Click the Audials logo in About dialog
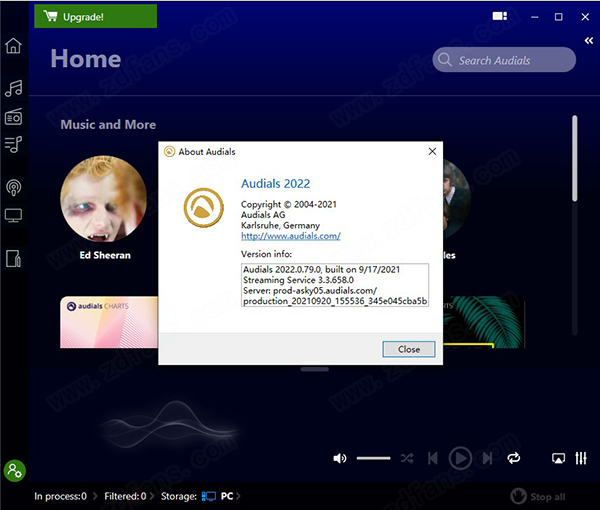600x510 pixels. point(204,208)
